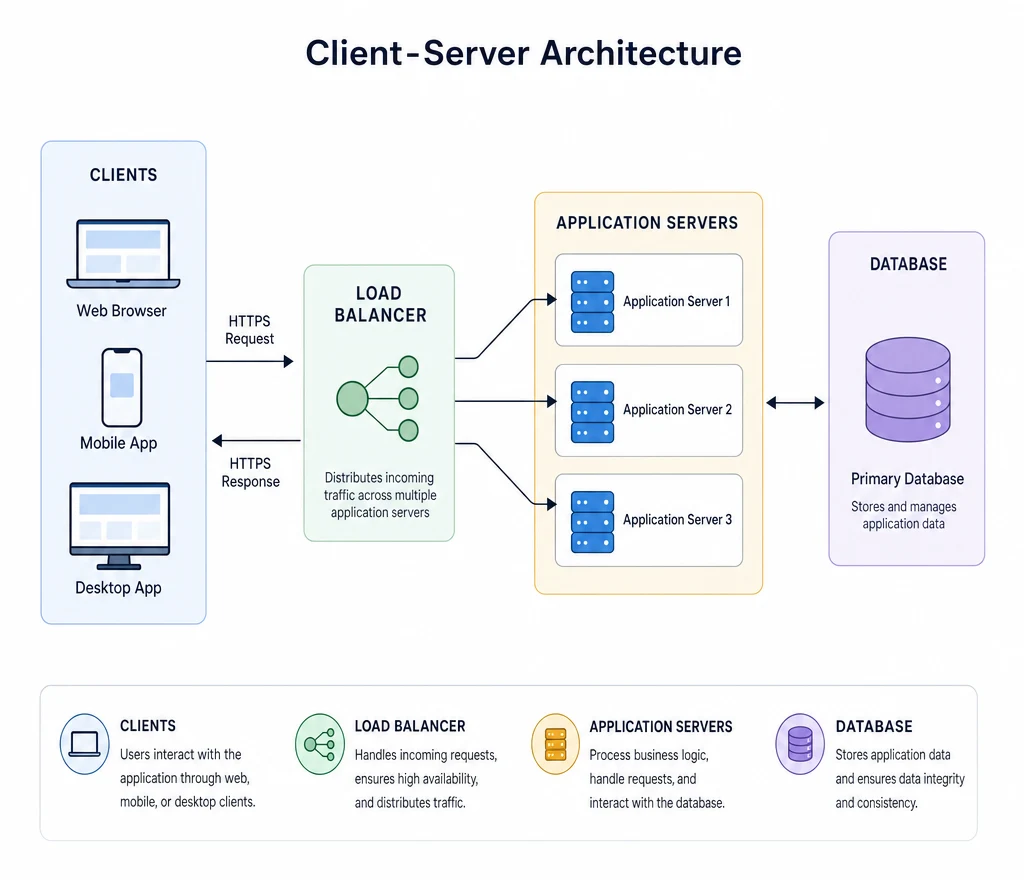Screen dimensions: 1024x880
Task: Click the Desktop App label
Action: pyautogui.click(x=118, y=588)
